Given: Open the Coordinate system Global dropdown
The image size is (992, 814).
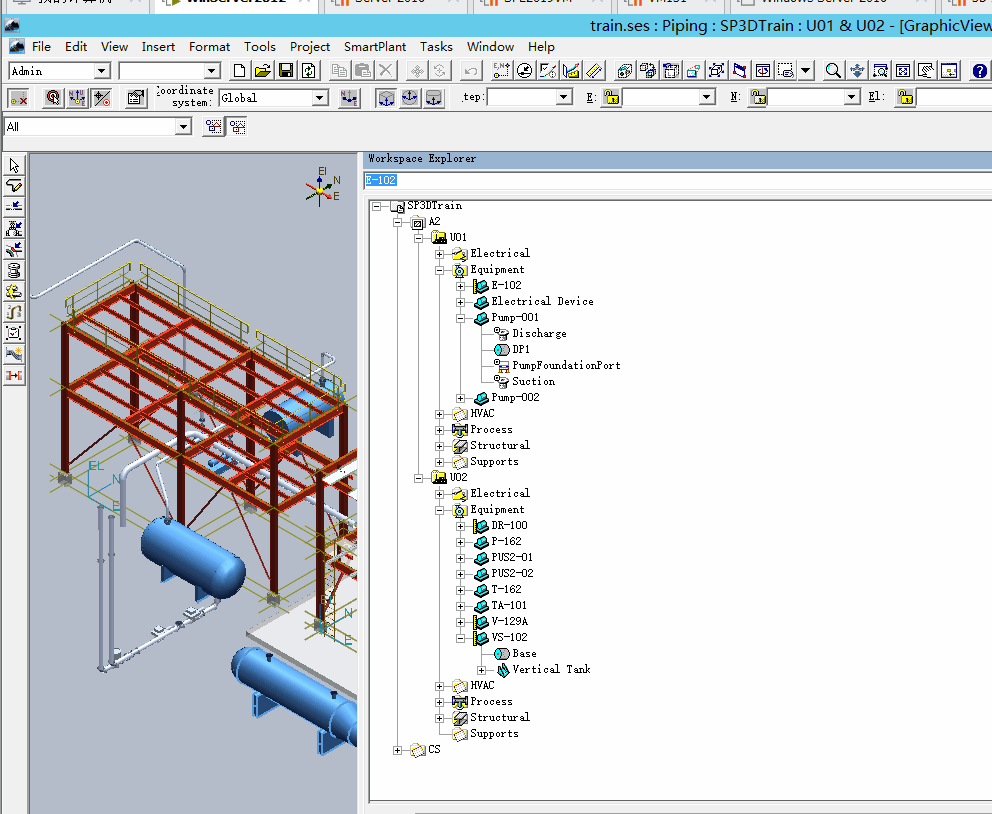Looking at the screenshot, I should 319,98.
